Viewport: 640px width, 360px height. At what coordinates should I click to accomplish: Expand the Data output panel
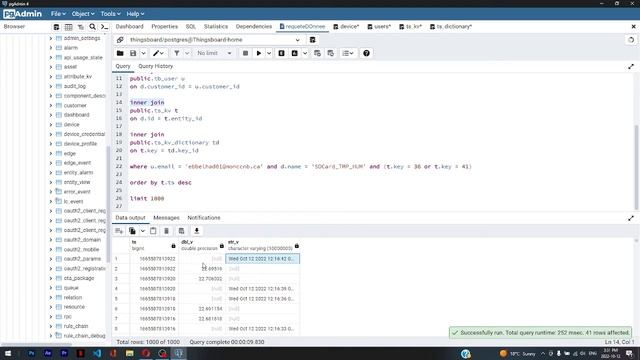pyautogui.click(x=631, y=218)
